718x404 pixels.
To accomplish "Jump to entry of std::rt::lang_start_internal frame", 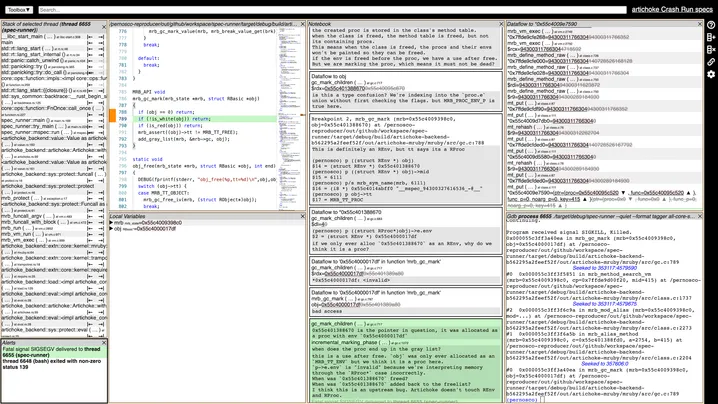I will 90,55.
